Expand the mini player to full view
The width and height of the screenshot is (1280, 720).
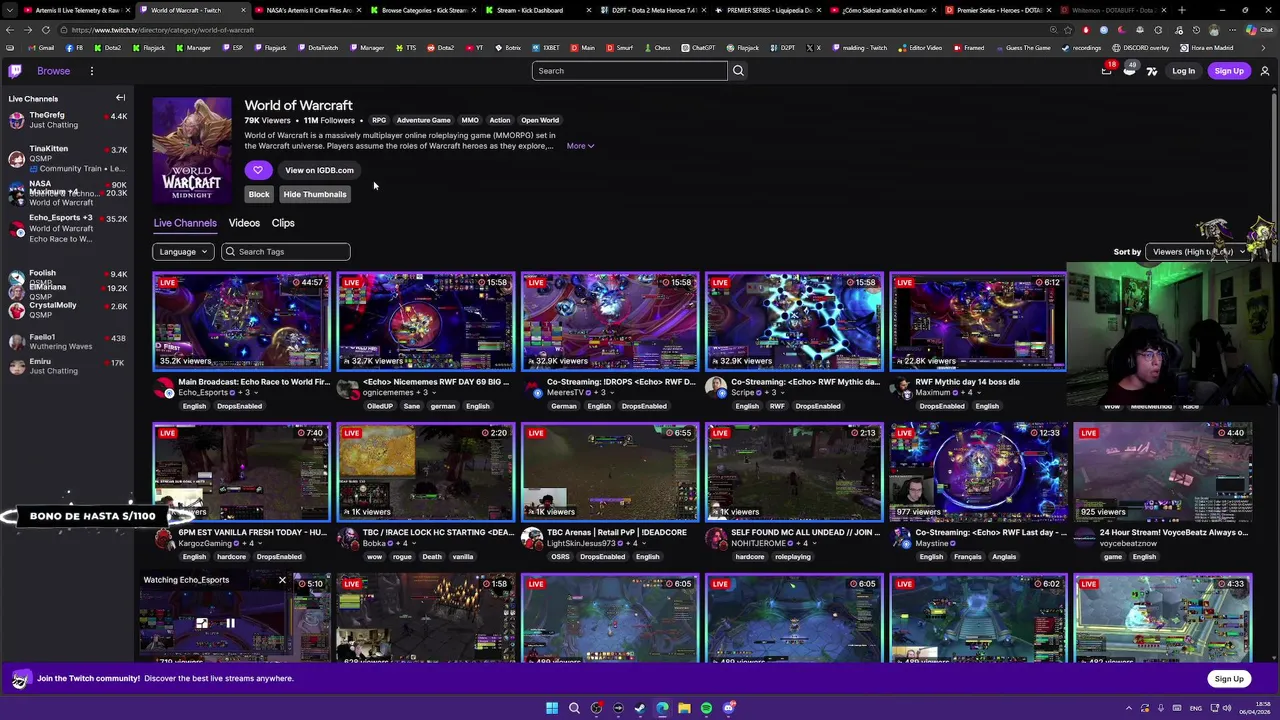[x=202, y=623]
